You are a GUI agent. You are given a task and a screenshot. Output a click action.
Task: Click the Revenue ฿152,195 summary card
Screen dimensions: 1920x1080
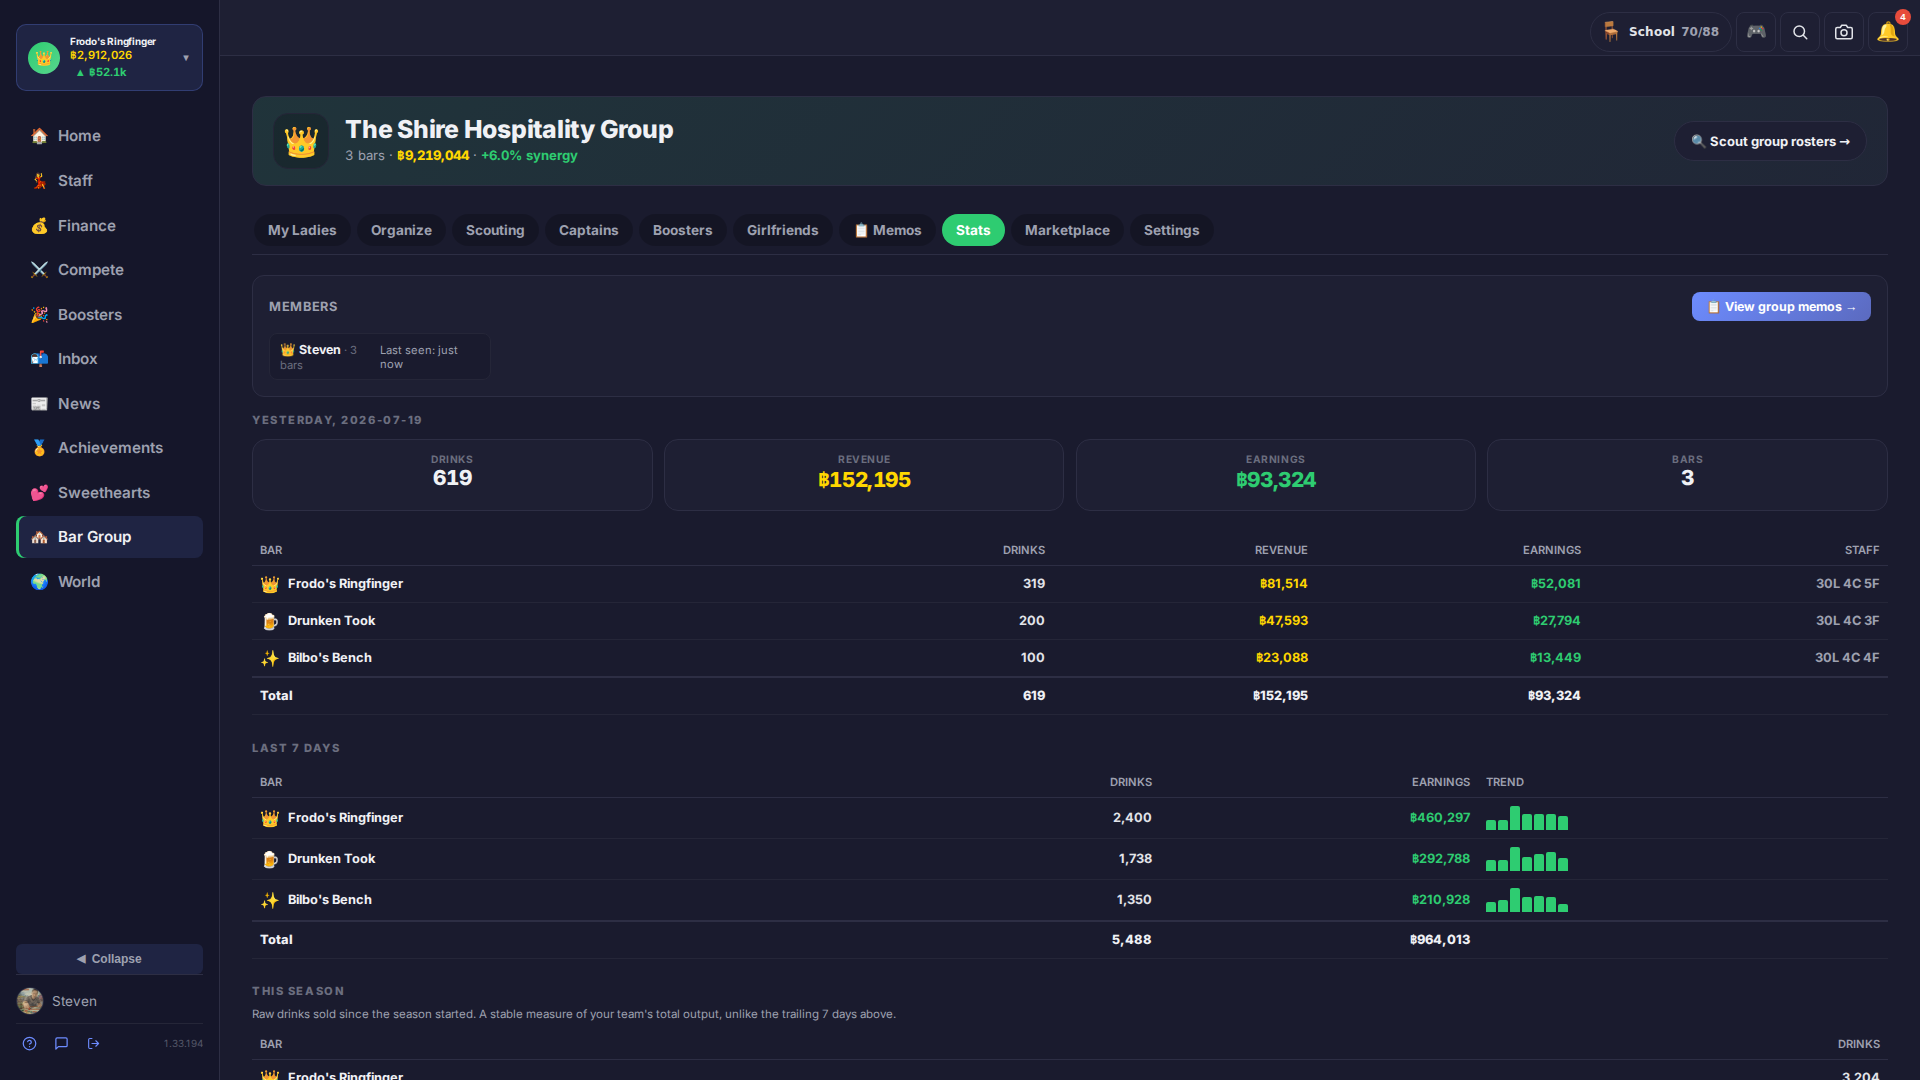(x=864, y=475)
